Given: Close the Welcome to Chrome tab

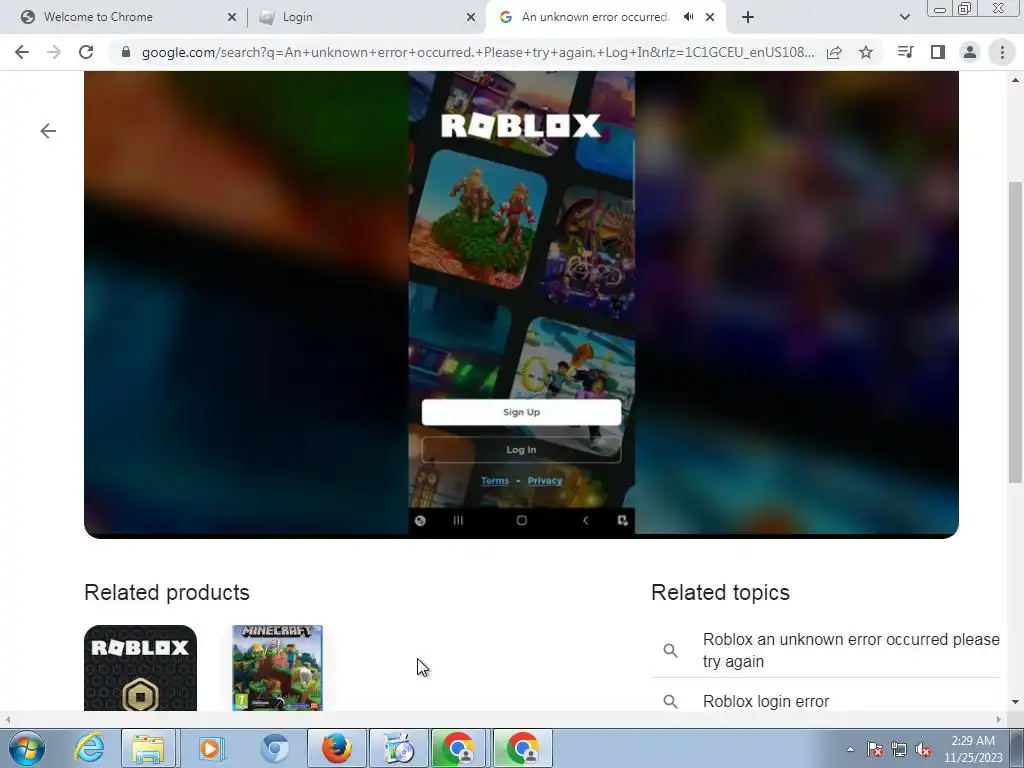Looking at the screenshot, I should [x=232, y=17].
